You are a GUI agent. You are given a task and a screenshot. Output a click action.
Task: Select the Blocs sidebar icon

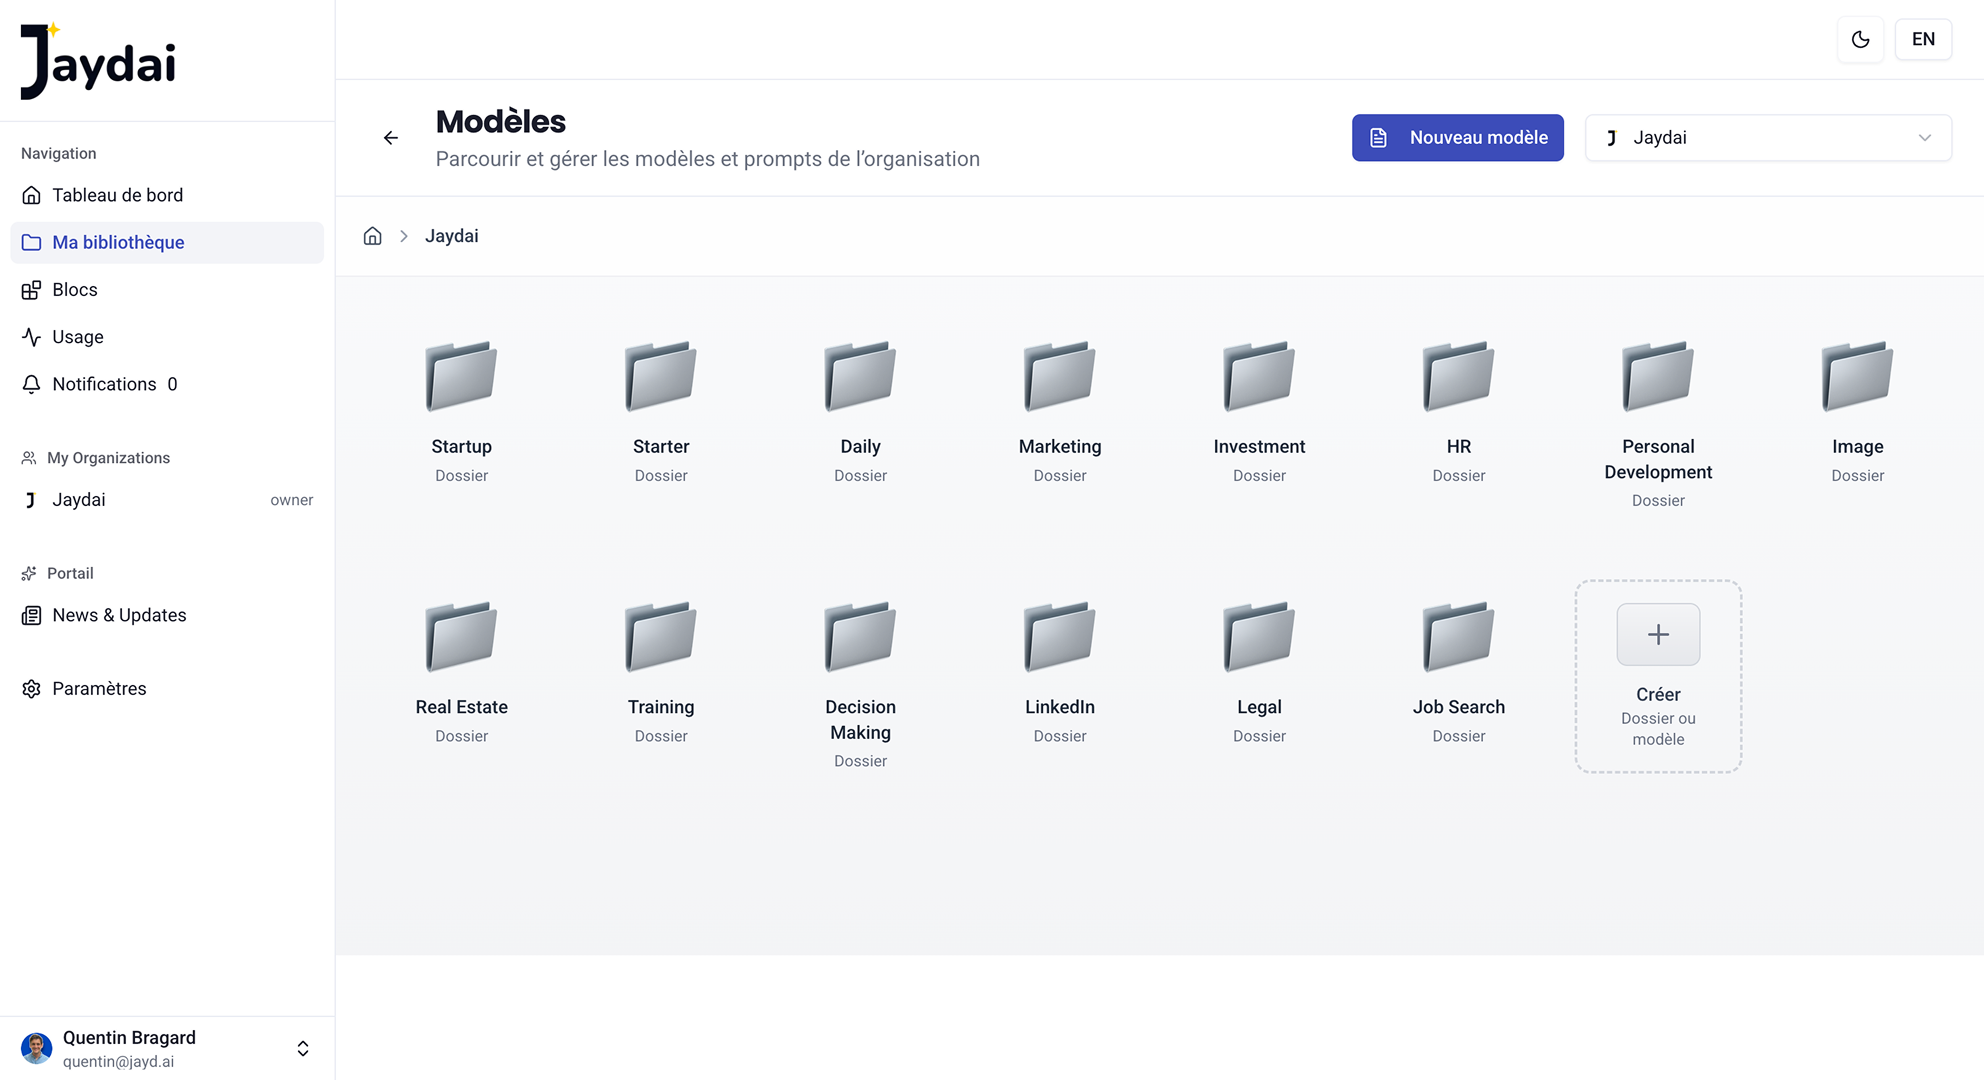point(31,289)
